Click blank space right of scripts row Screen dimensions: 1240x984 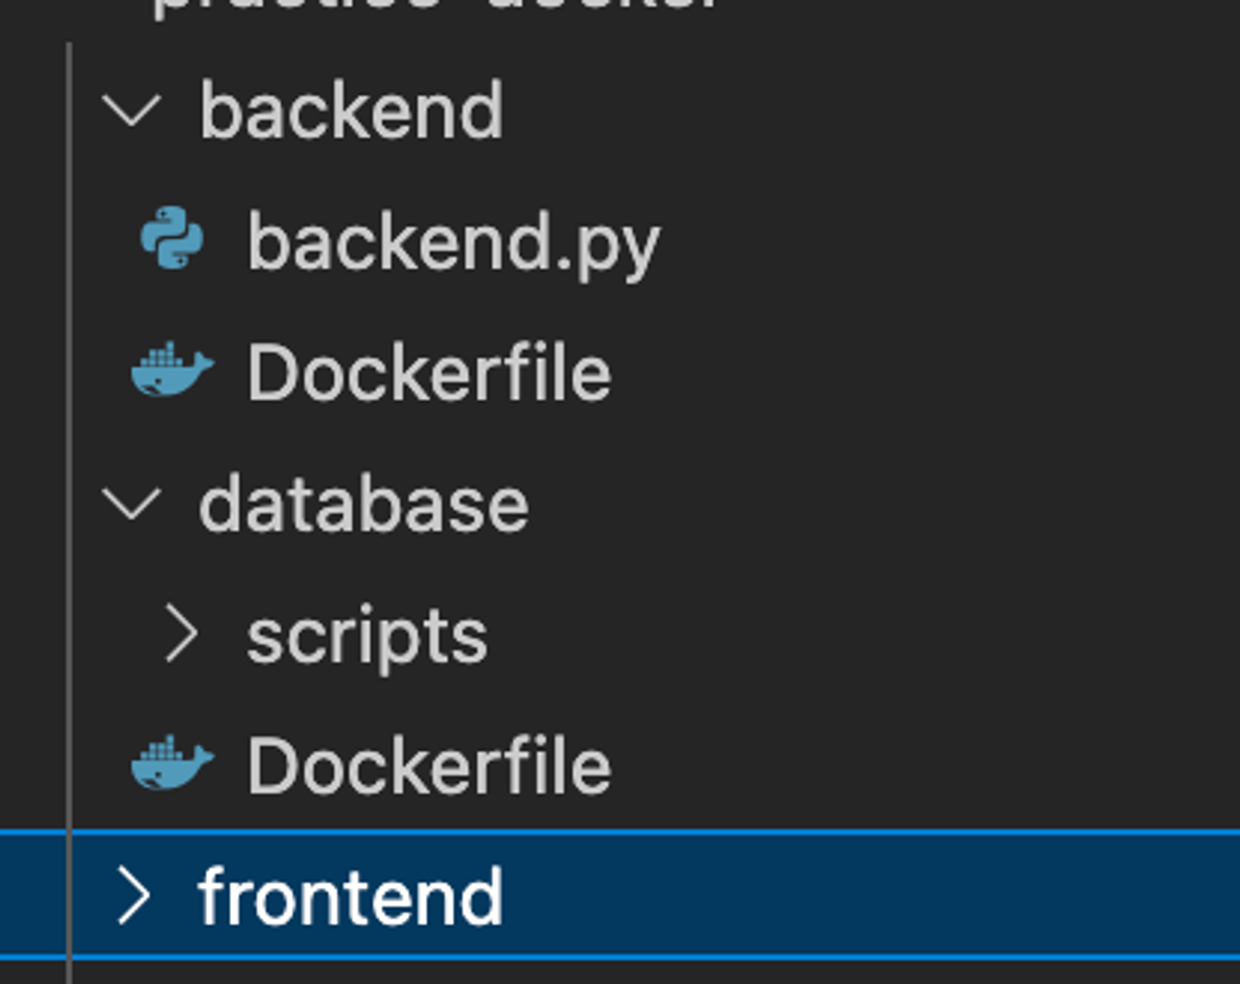[x=860, y=636]
